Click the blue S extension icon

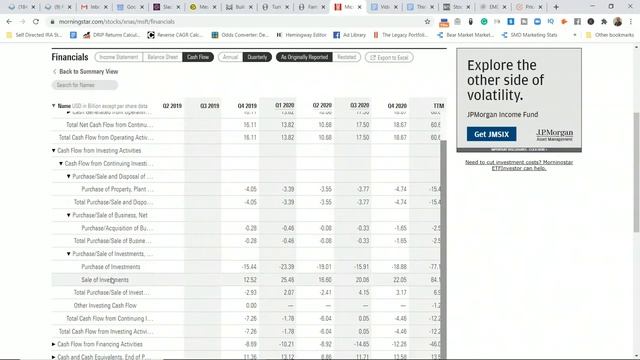pos(511,22)
